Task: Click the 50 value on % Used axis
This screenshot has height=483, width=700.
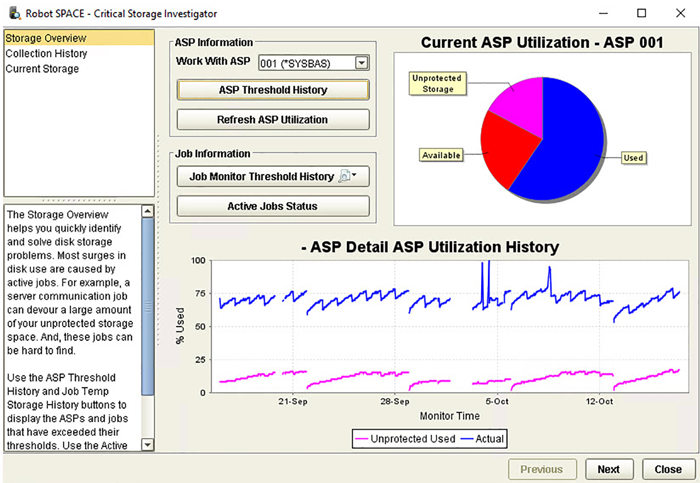Action: (200, 326)
